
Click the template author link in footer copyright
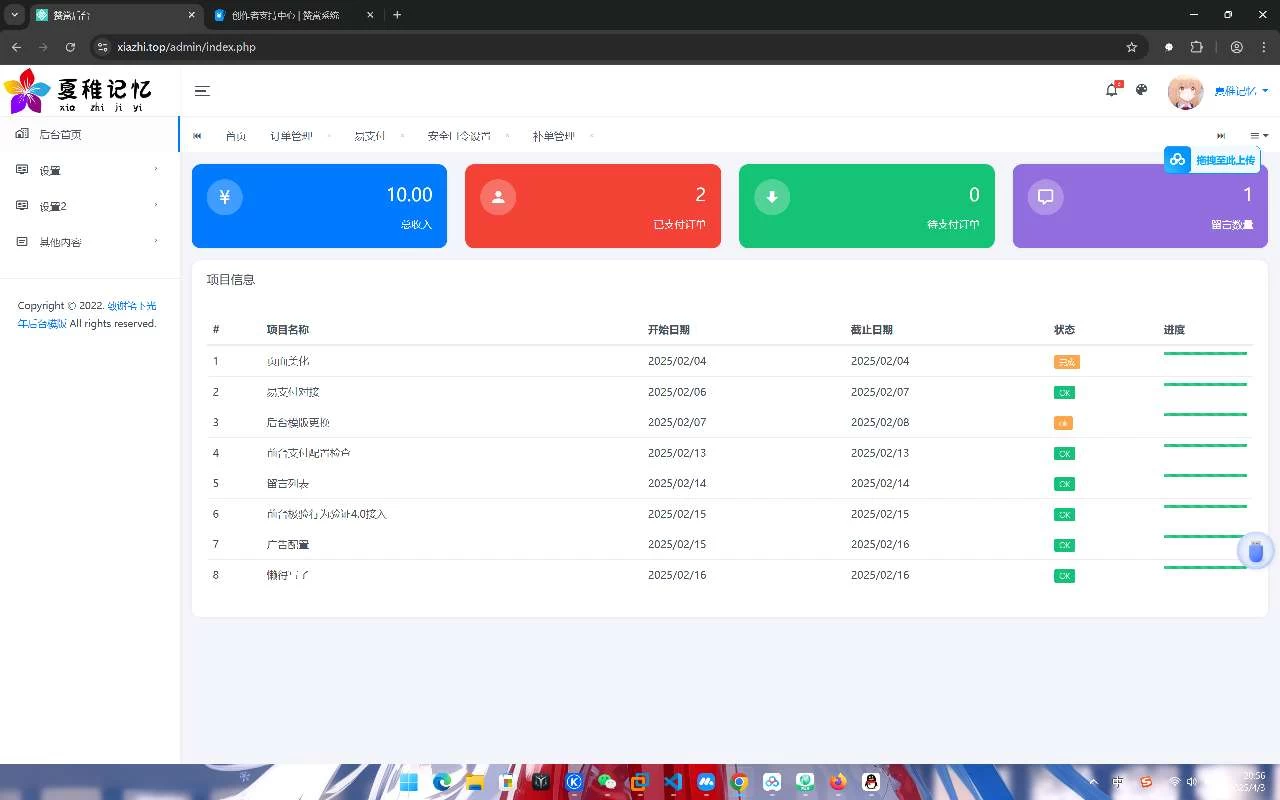point(131,306)
